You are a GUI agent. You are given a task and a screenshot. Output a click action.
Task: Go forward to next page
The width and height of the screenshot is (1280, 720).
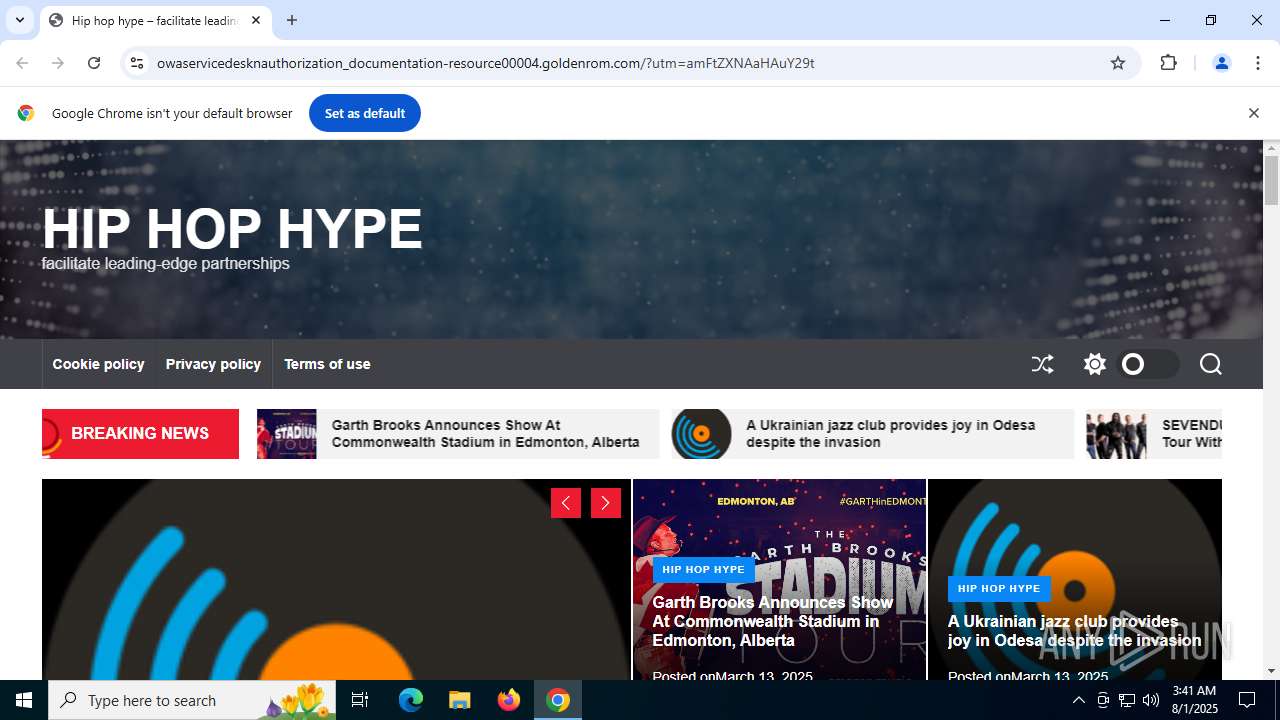(x=58, y=63)
